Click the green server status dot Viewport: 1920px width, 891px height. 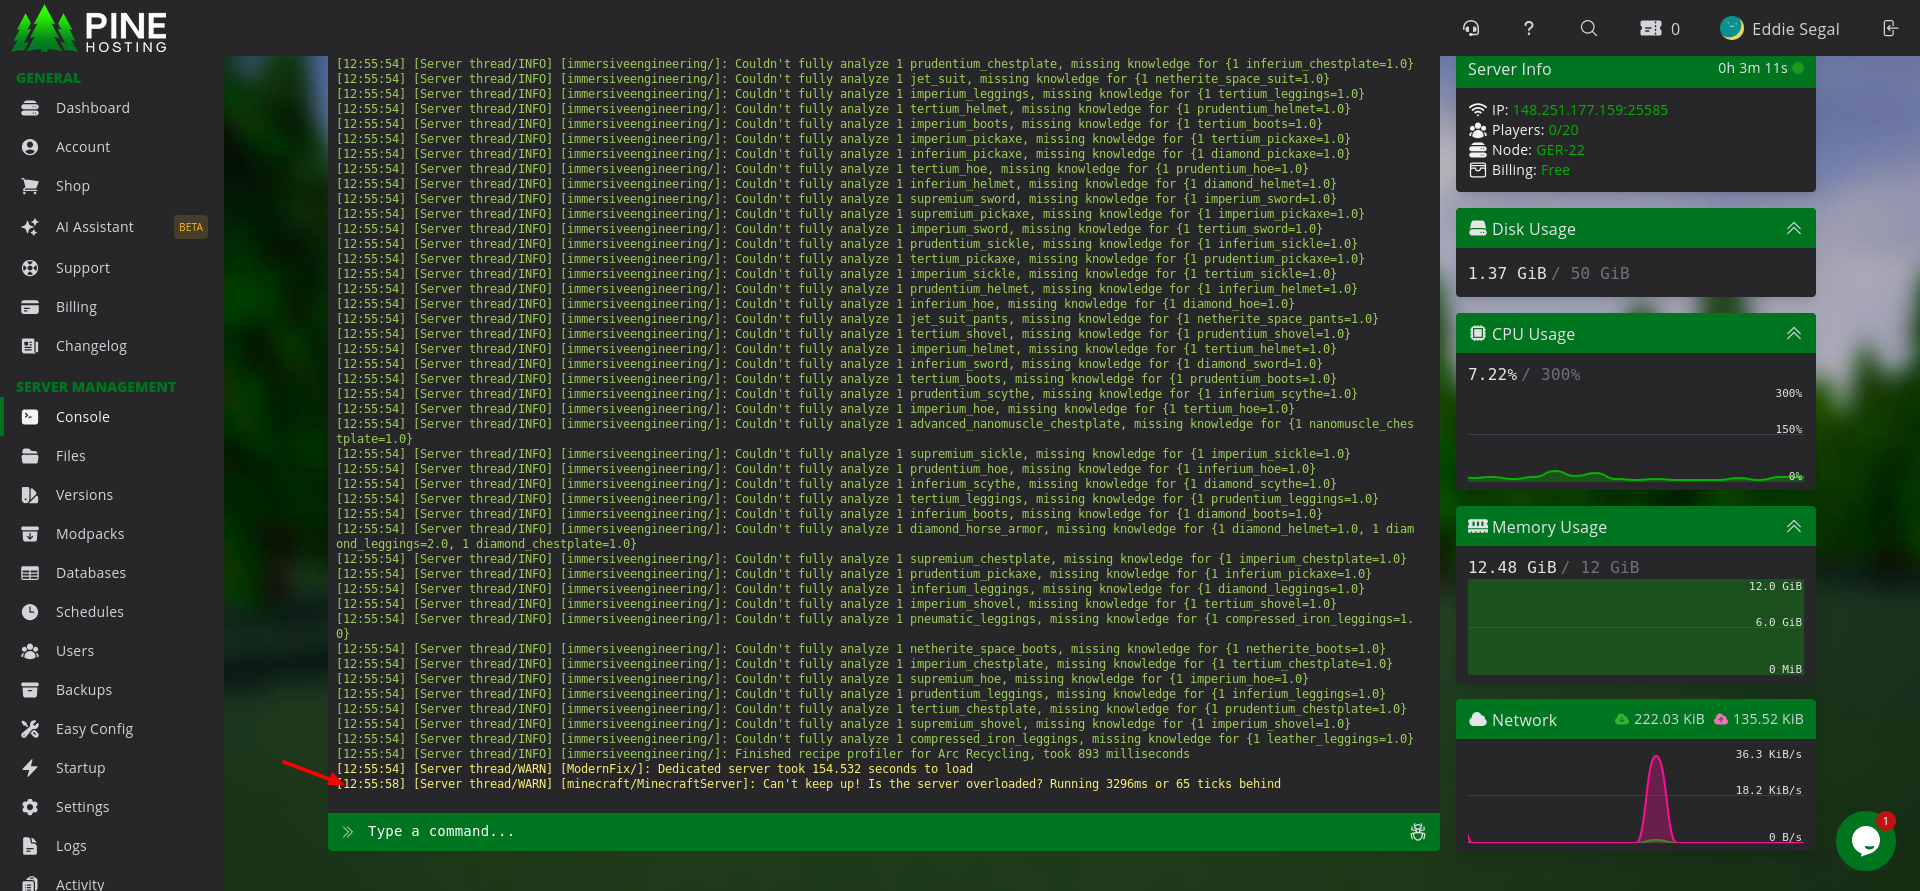[x=1798, y=68]
